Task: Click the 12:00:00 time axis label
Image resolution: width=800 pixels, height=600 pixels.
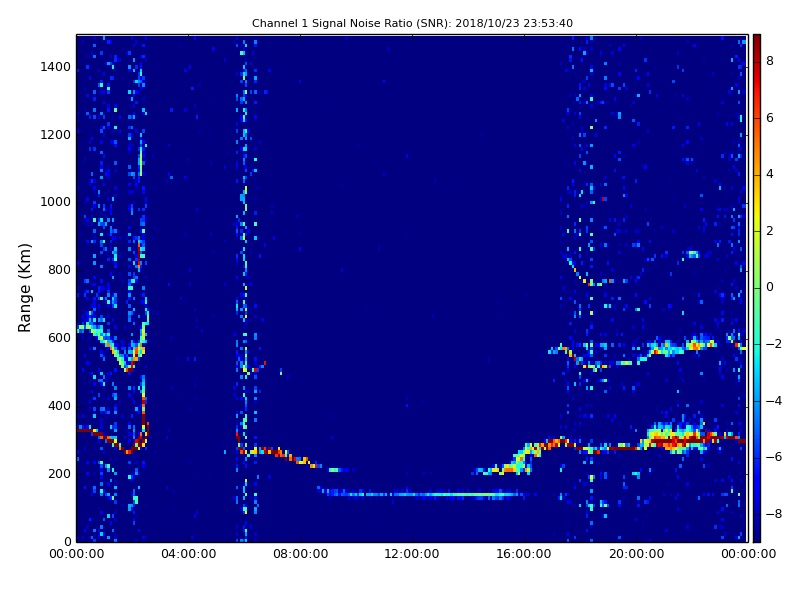Action: tap(412, 554)
